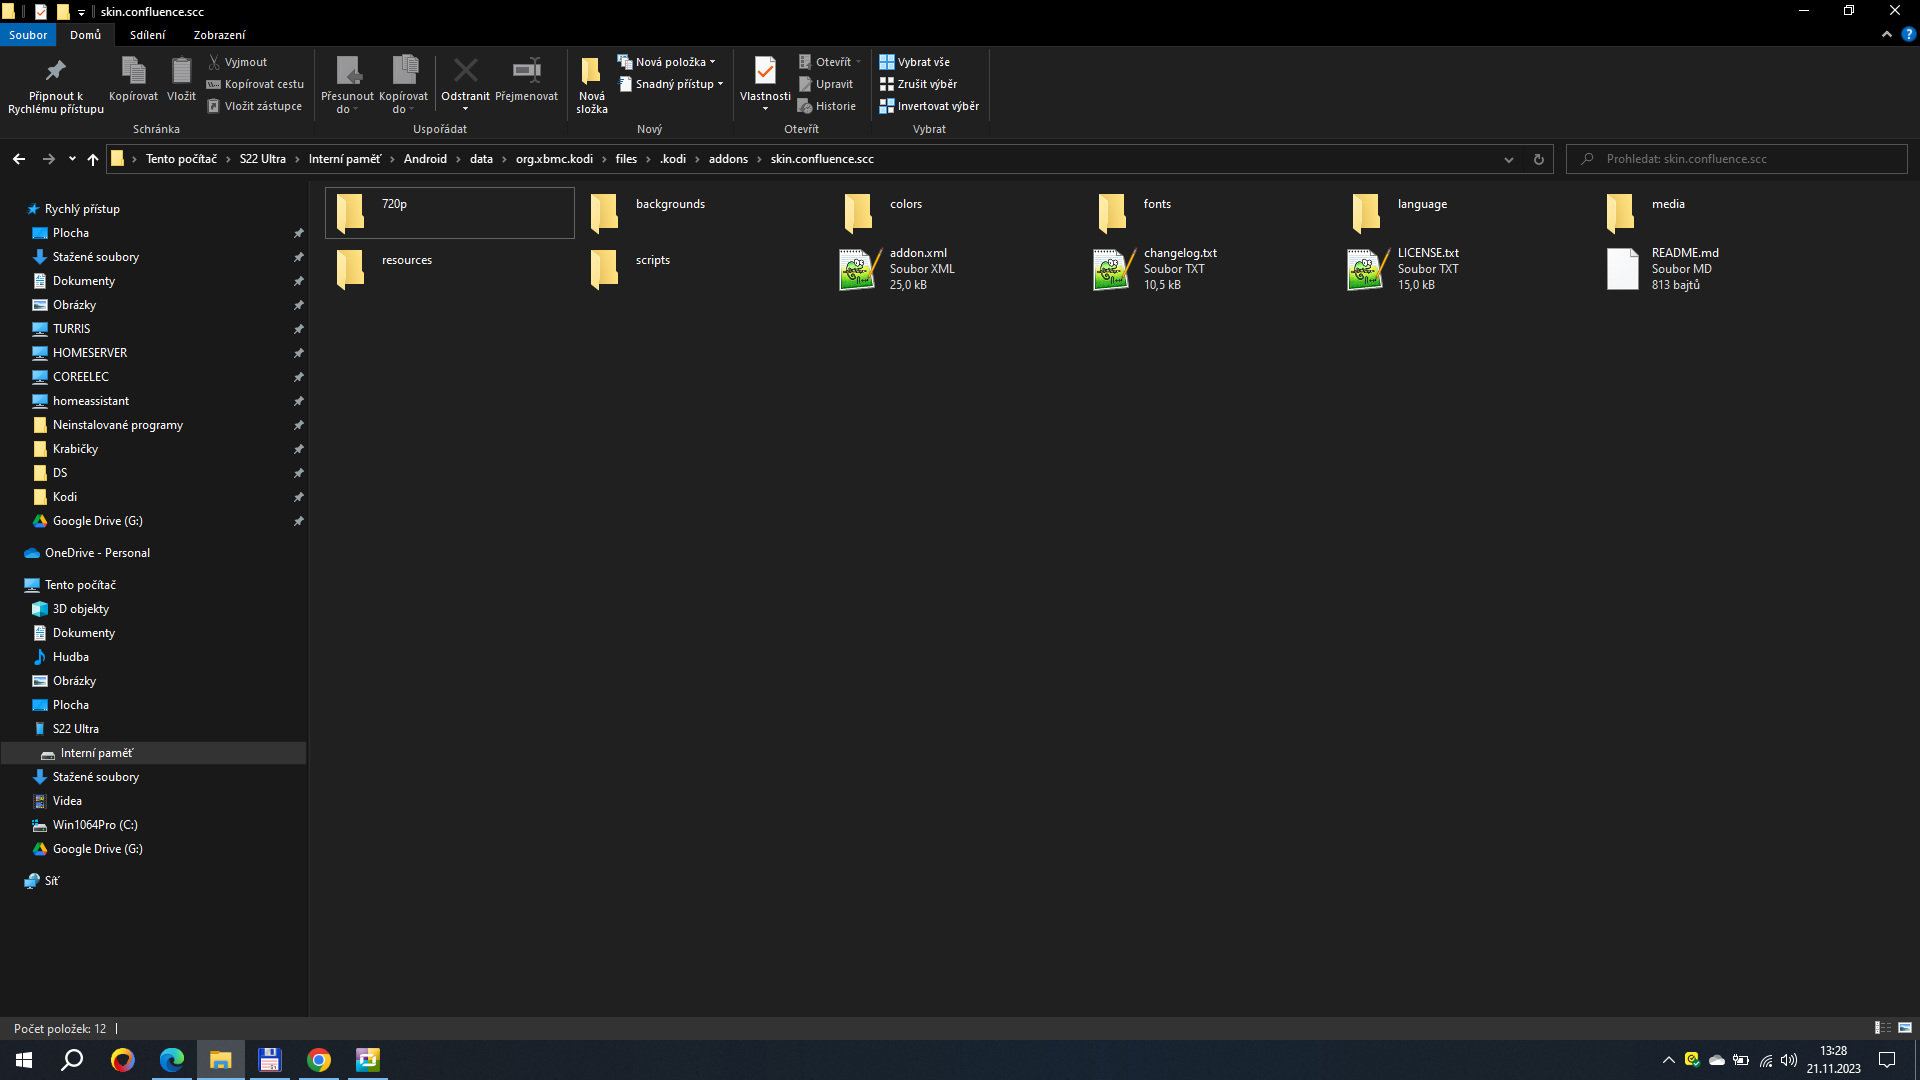Click the Paste (Vložit) clipboard icon
Viewport: 1920px width, 1080px height.
181,71
